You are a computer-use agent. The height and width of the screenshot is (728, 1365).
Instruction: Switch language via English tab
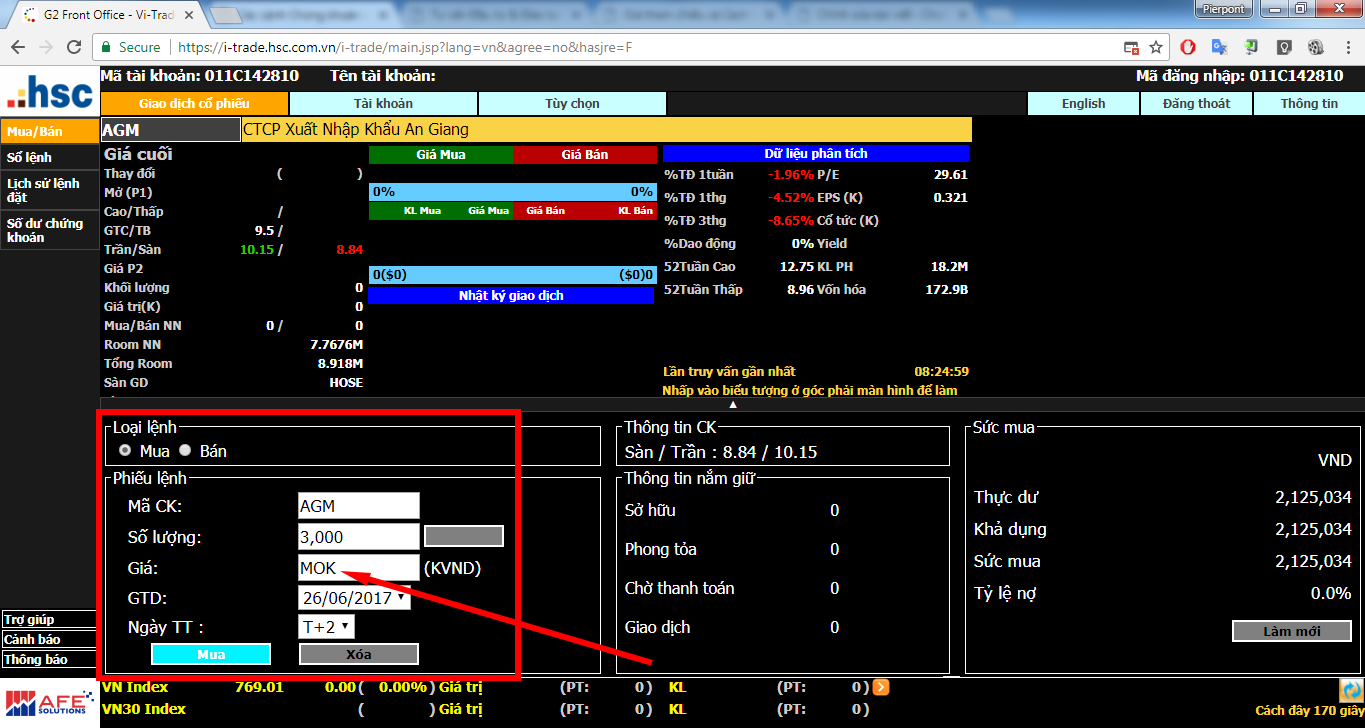click(1083, 103)
